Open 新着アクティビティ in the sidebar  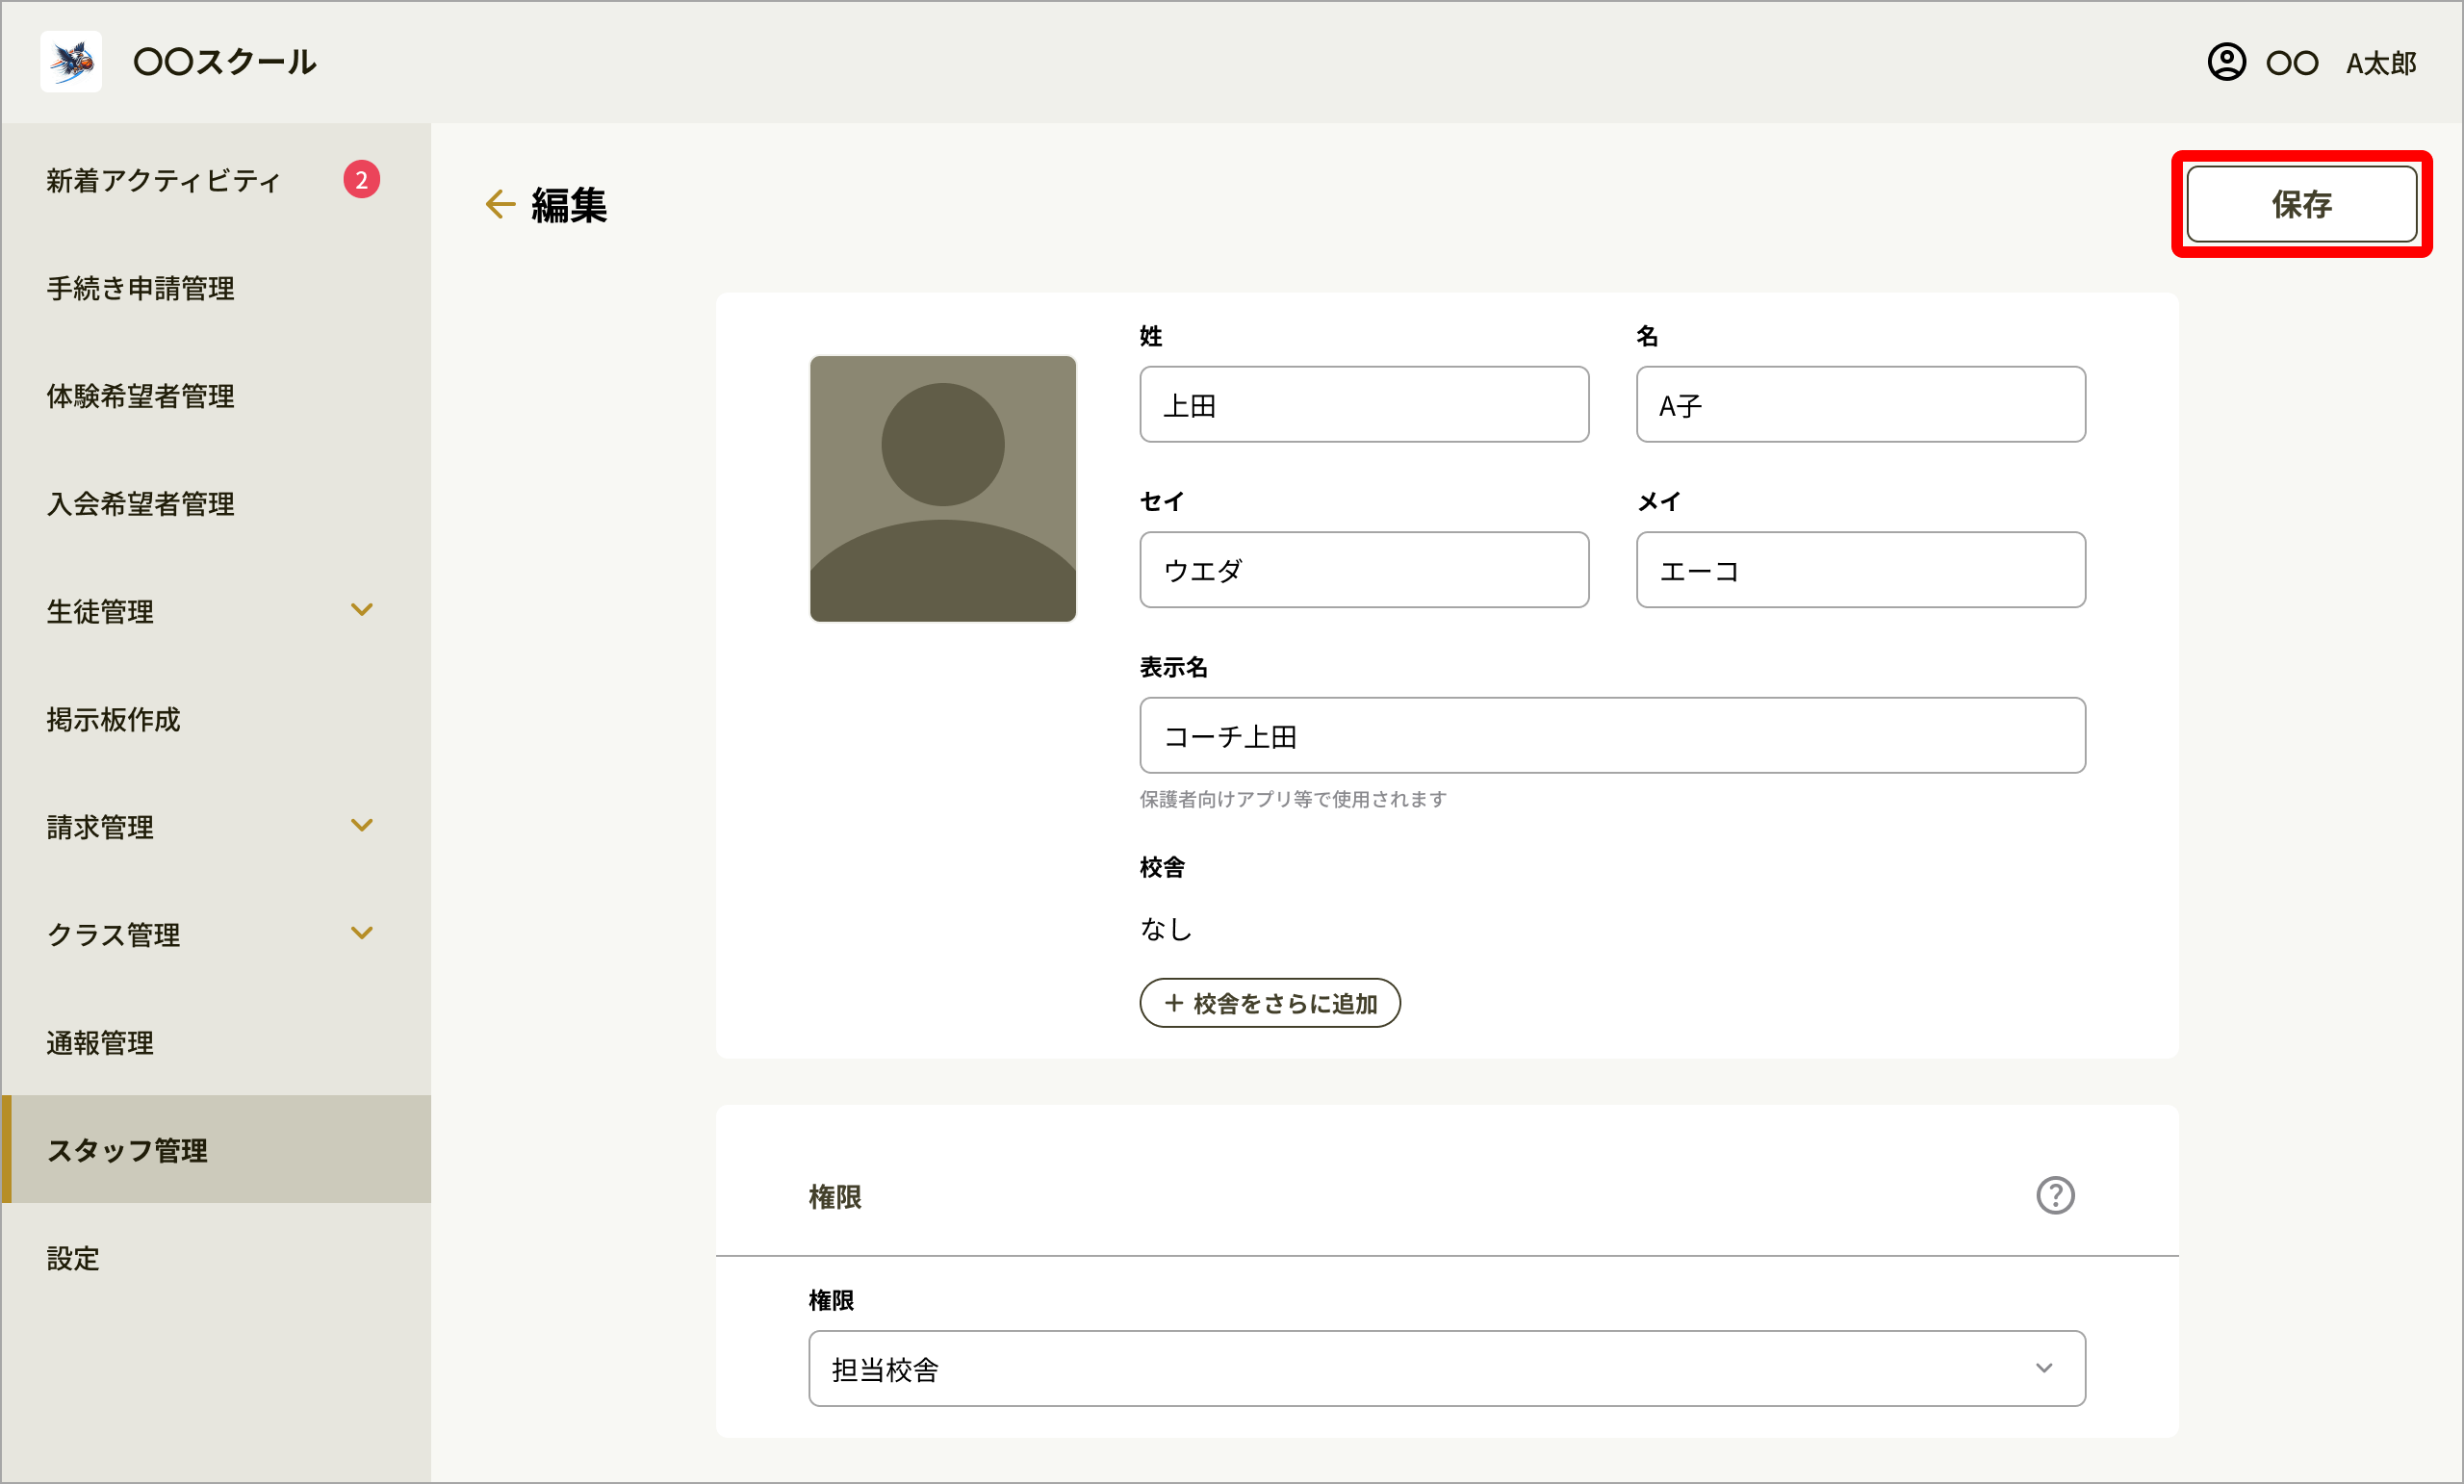(216, 180)
